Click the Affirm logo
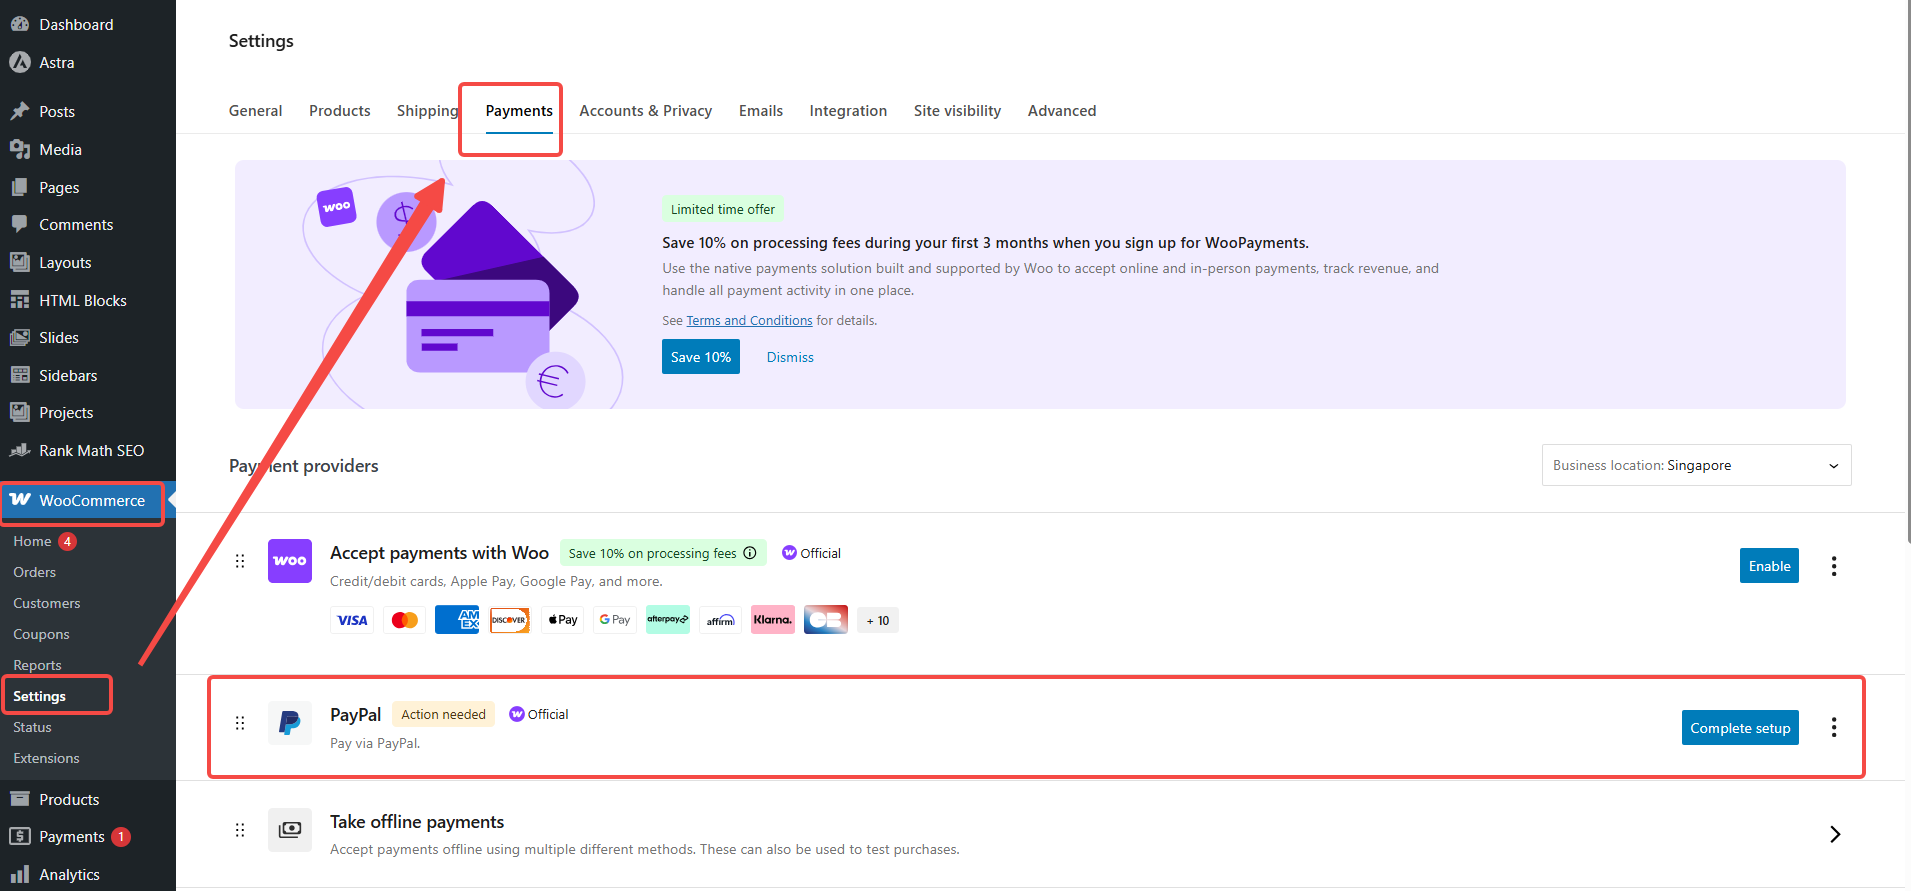 click(721, 620)
